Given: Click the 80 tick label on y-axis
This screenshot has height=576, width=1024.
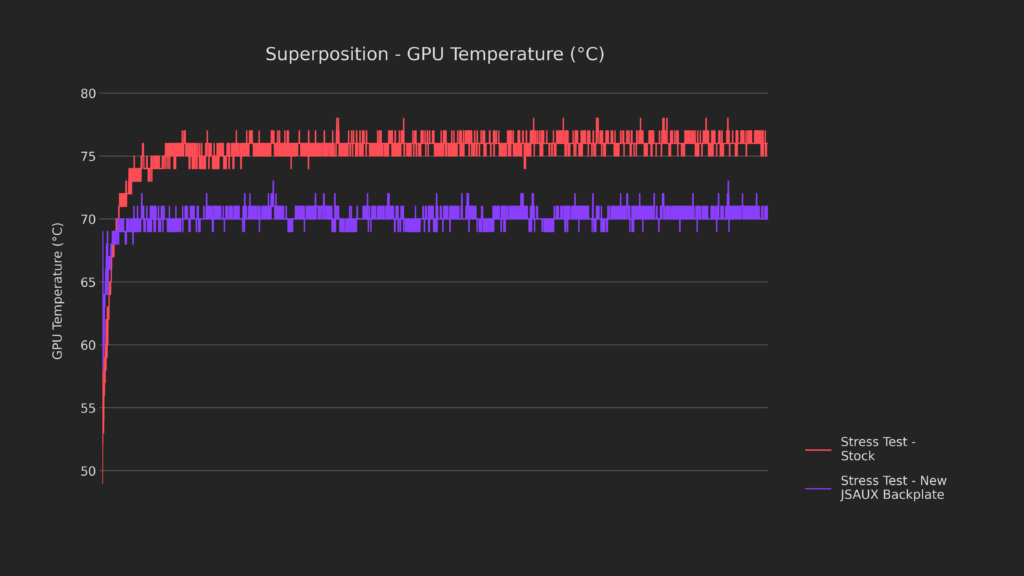Looking at the screenshot, I should 88,94.
